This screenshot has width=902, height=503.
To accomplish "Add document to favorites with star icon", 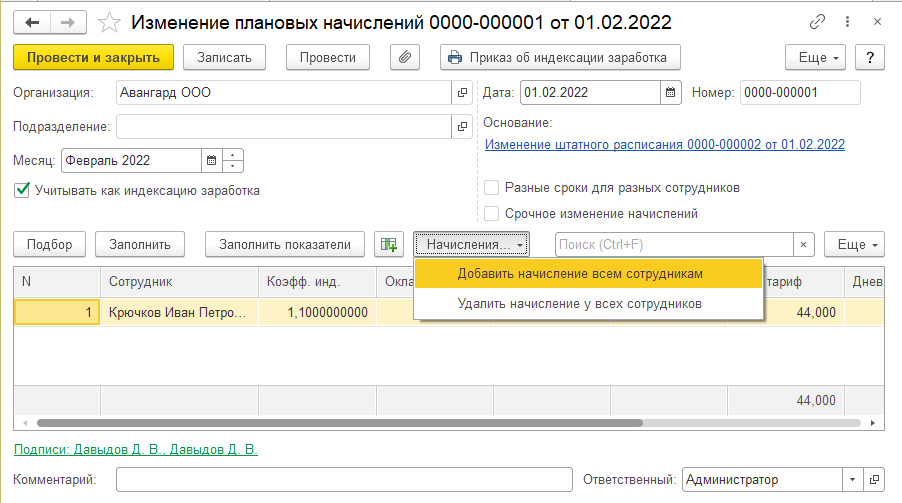I will (x=111, y=22).
